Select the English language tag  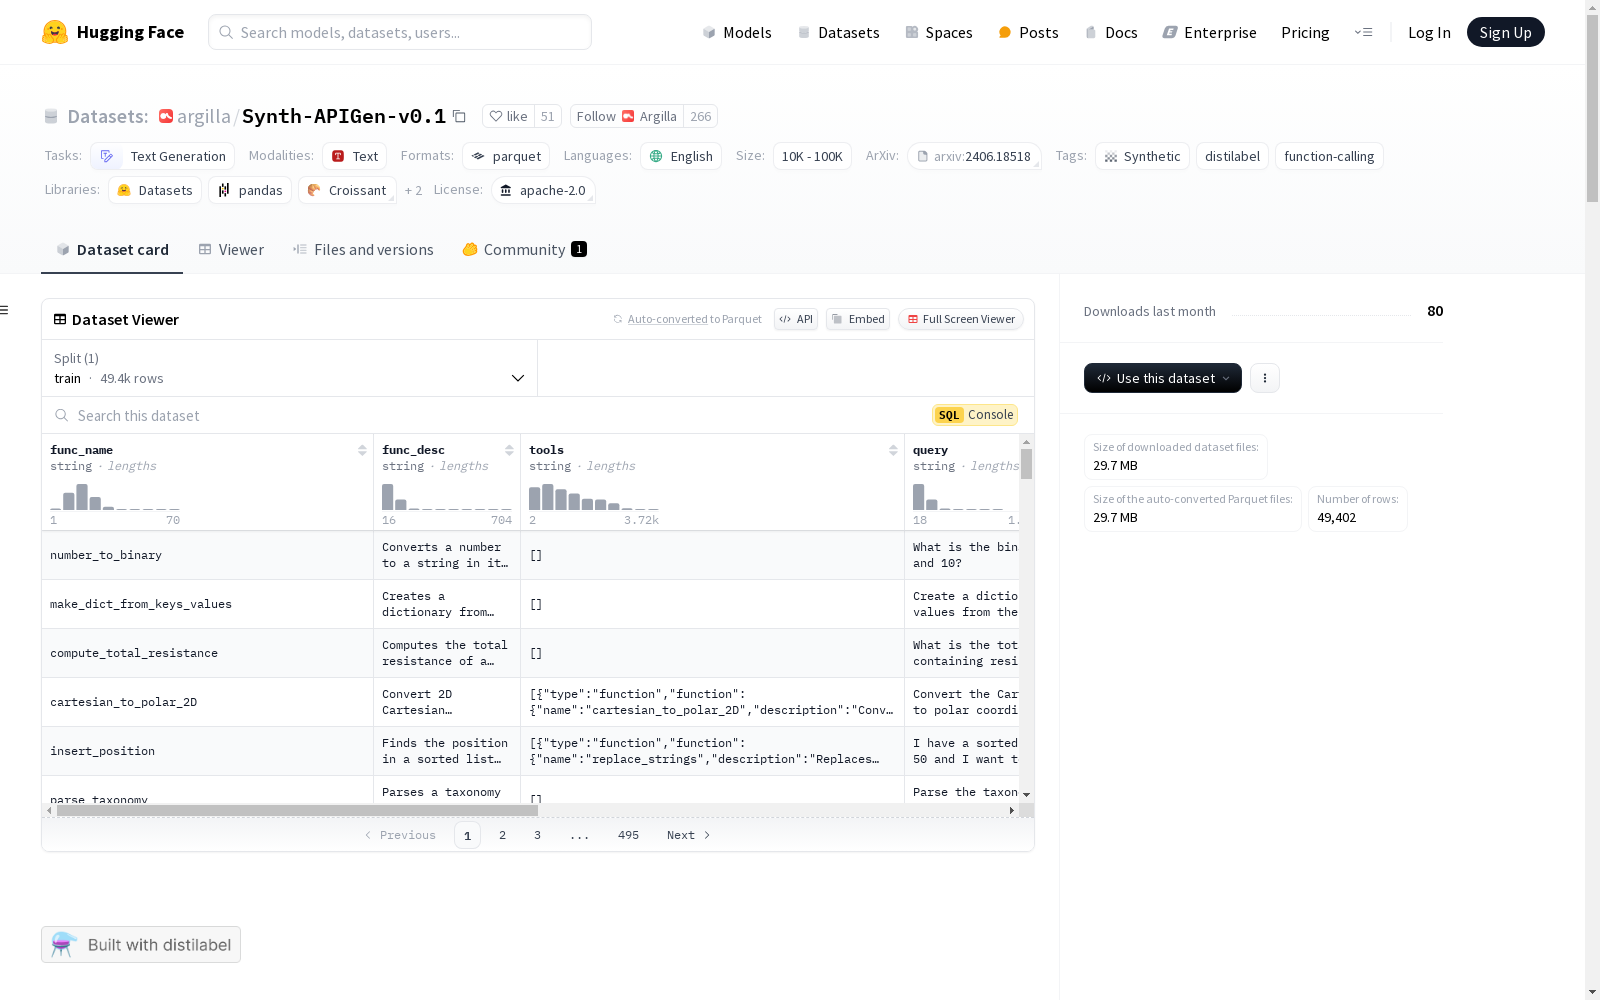[681, 156]
